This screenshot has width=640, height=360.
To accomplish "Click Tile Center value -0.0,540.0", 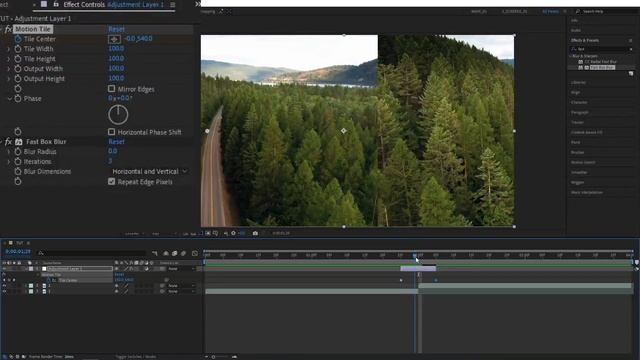I will 138,38.
